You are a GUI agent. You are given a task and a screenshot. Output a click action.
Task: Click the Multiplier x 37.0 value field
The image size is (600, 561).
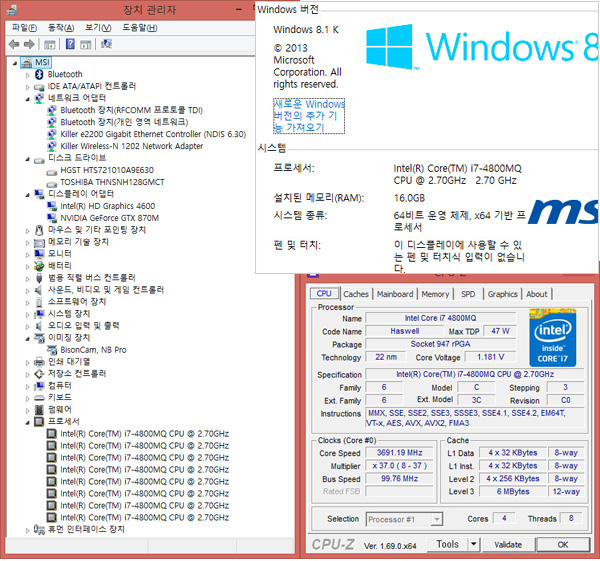point(399,466)
